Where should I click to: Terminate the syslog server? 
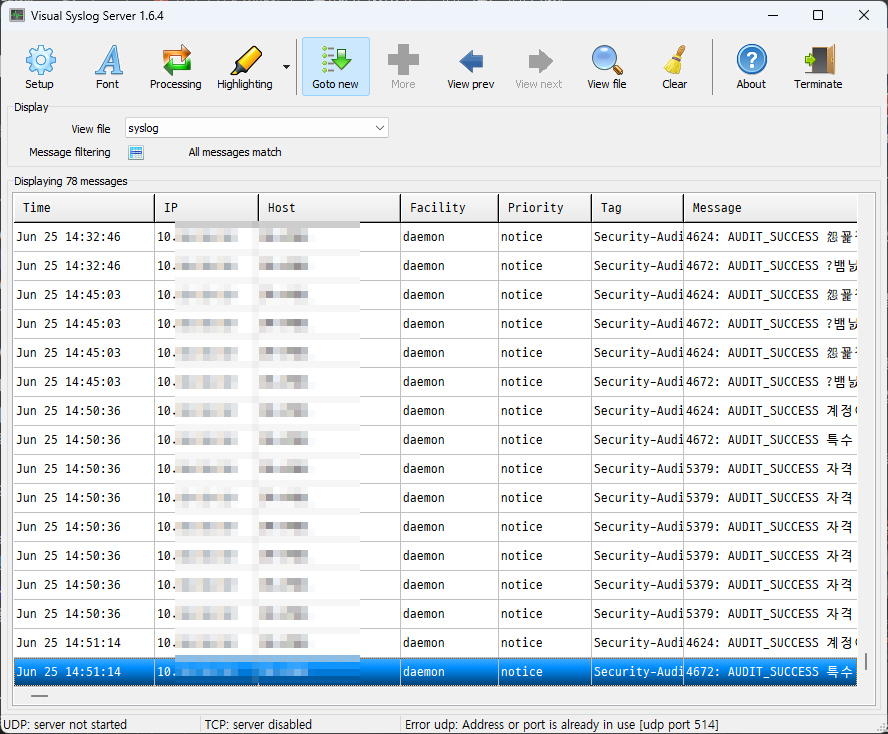pos(818,67)
